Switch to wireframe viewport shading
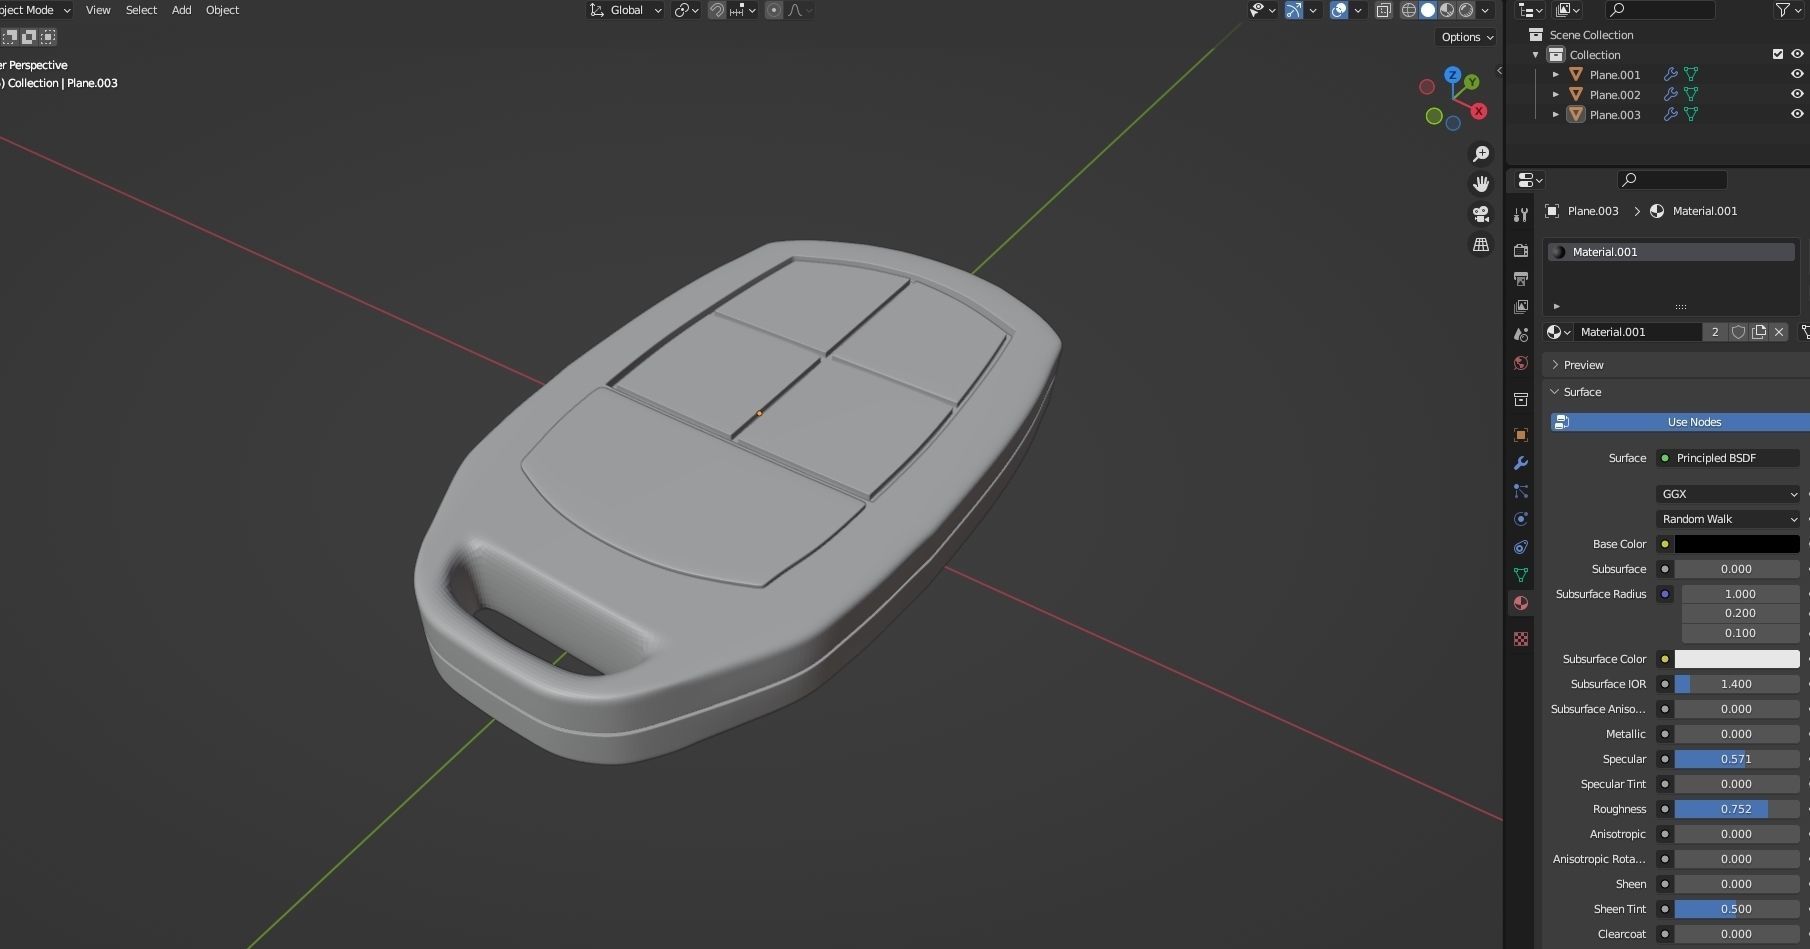The height and width of the screenshot is (949, 1810). coord(1409,10)
